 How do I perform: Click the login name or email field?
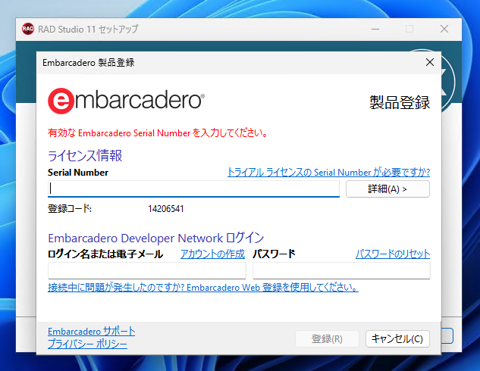(147, 270)
